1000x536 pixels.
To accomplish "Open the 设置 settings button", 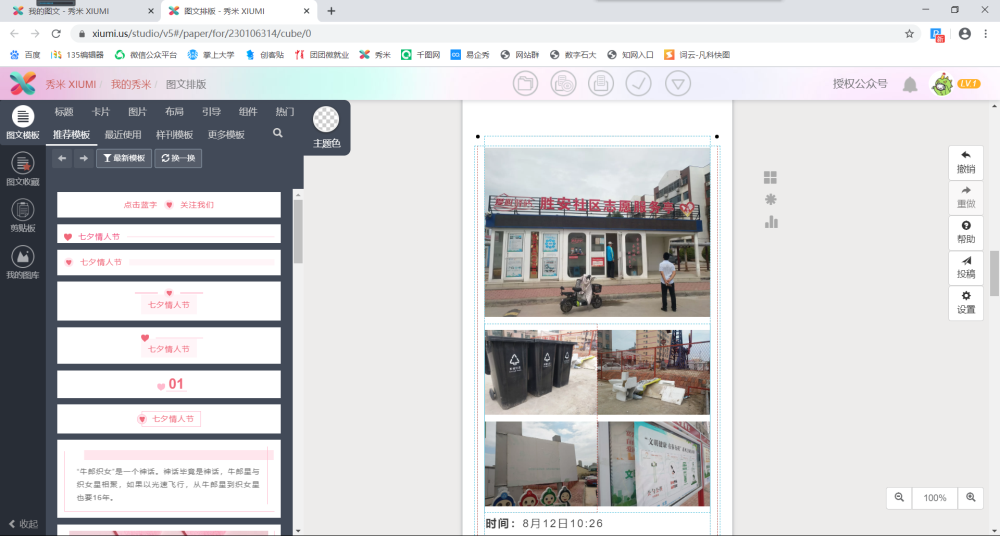I will [x=966, y=303].
